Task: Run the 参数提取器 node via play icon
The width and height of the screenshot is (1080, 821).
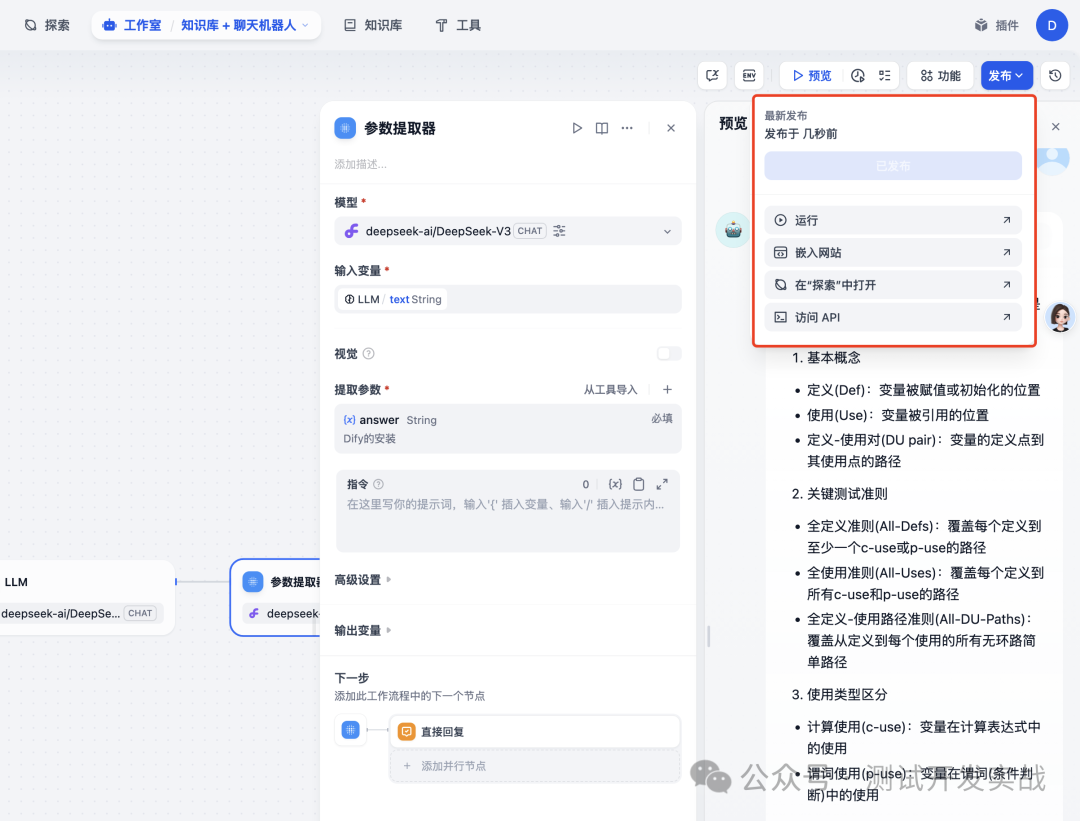Action: pos(577,128)
